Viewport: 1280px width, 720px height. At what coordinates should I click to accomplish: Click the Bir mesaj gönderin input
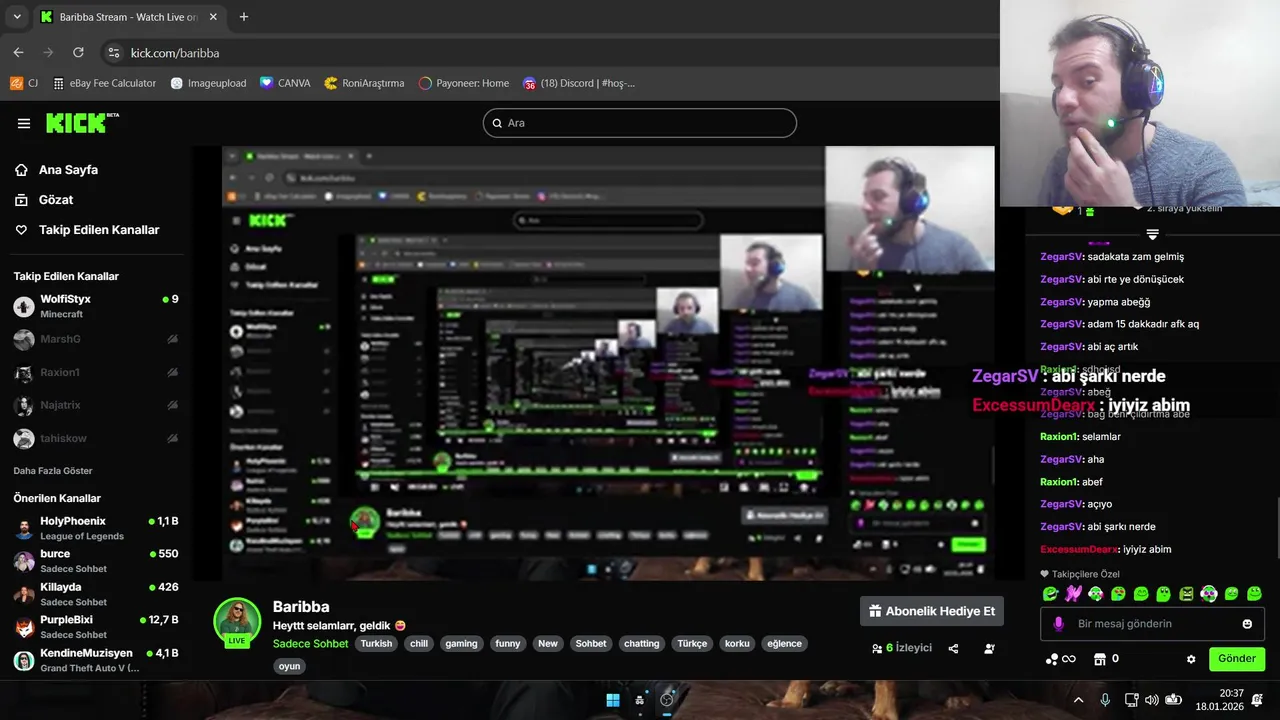(x=1152, y=624)
